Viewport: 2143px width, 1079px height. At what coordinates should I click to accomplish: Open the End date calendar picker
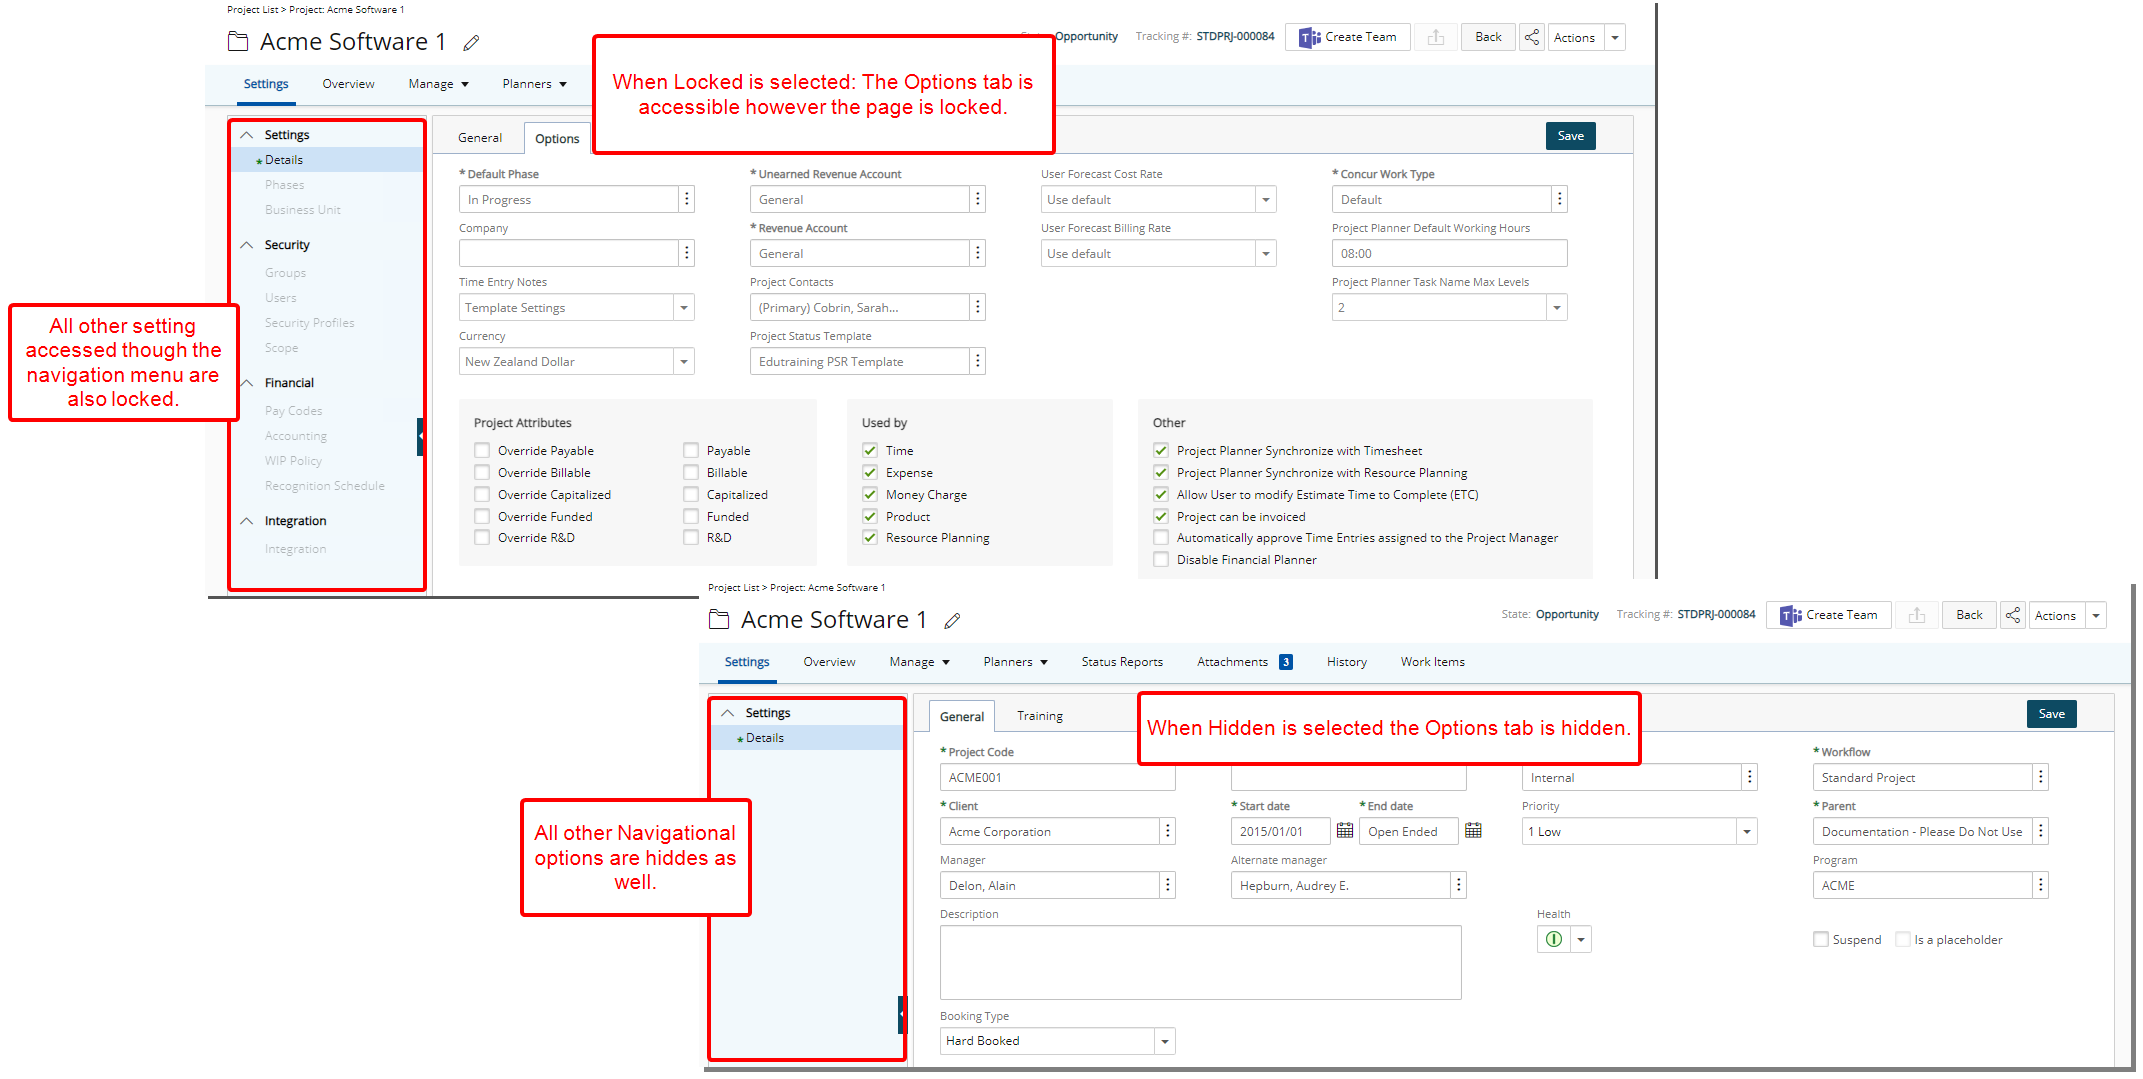click(1473, 831)
